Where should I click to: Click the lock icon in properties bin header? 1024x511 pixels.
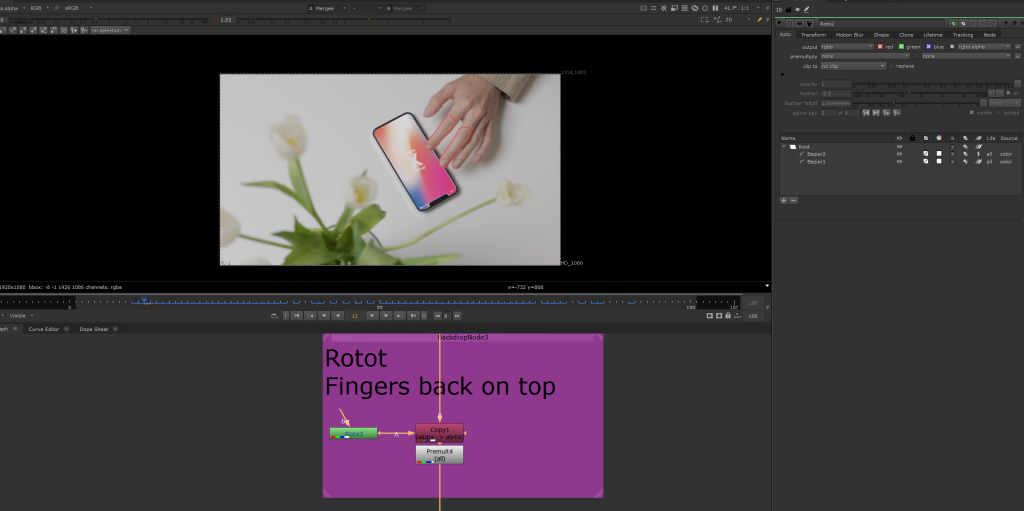[x=789, y=9]
